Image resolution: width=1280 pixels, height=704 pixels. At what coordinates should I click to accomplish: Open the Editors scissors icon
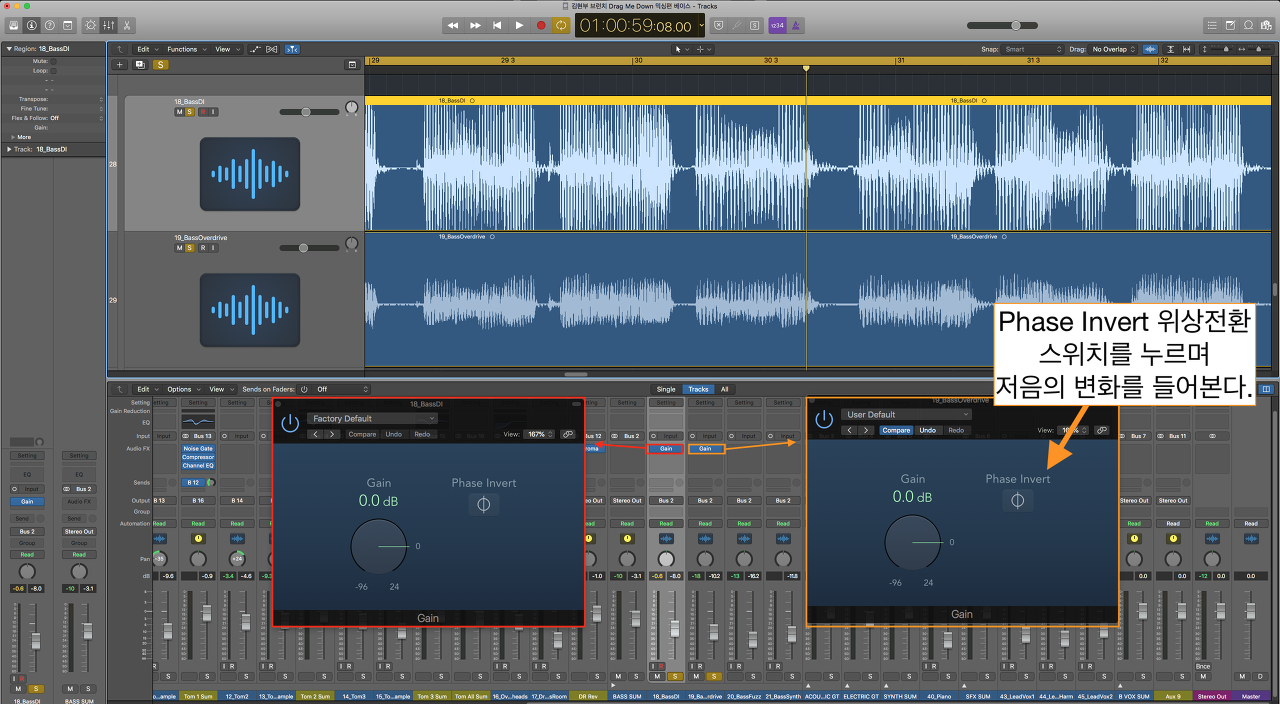[x=128, y=24]
